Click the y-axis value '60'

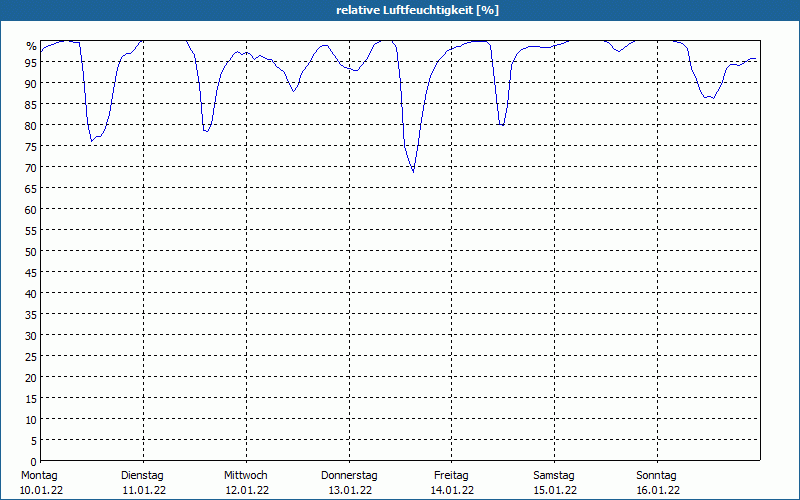click(x=31, y=209)
